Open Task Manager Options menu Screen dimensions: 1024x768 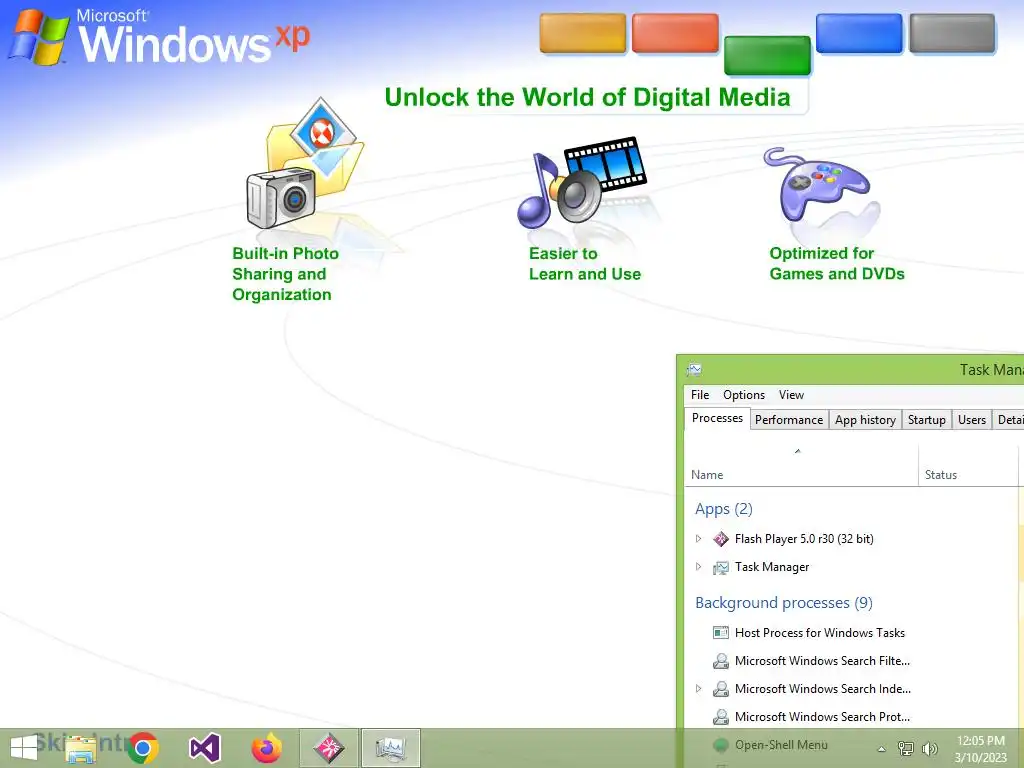coord(744,395)
